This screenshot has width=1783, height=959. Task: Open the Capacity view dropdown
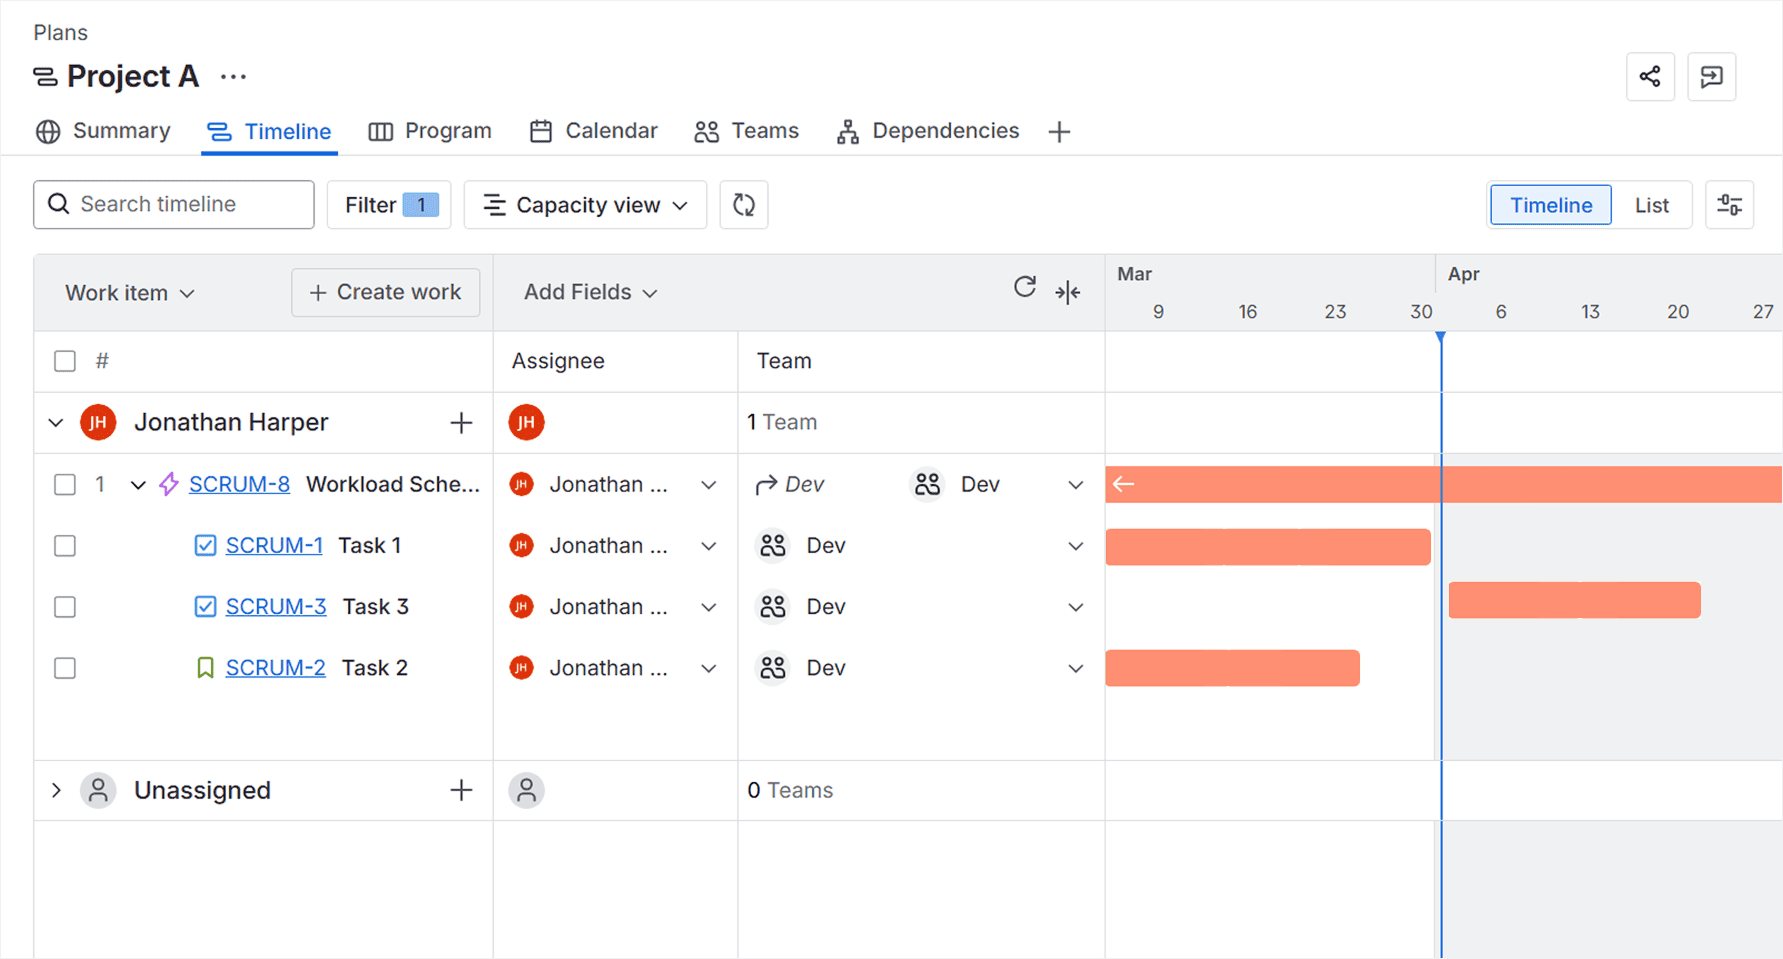pos(585,205)
